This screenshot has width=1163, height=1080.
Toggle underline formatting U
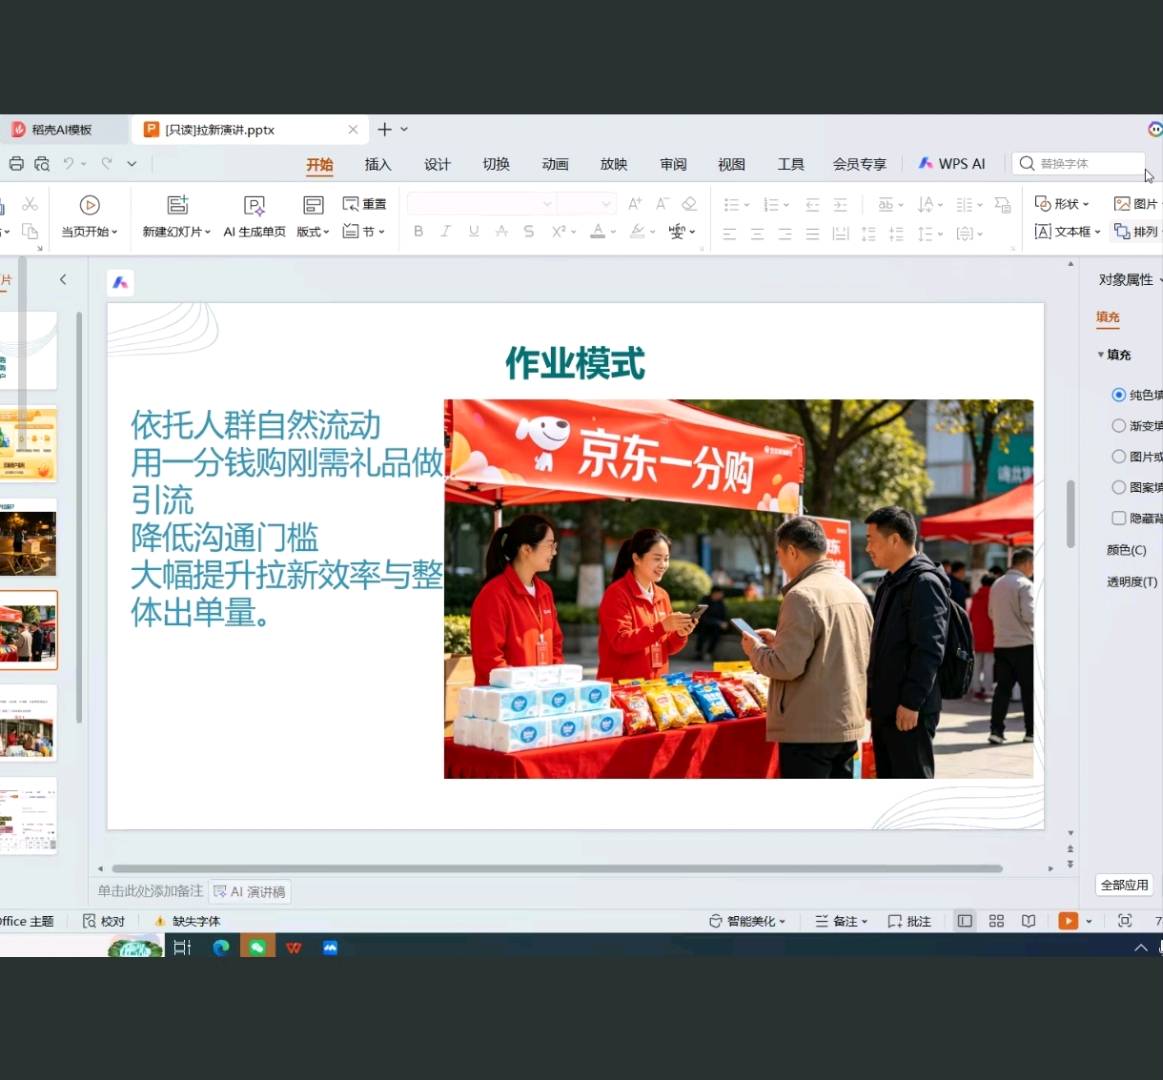tap(473, 231)
